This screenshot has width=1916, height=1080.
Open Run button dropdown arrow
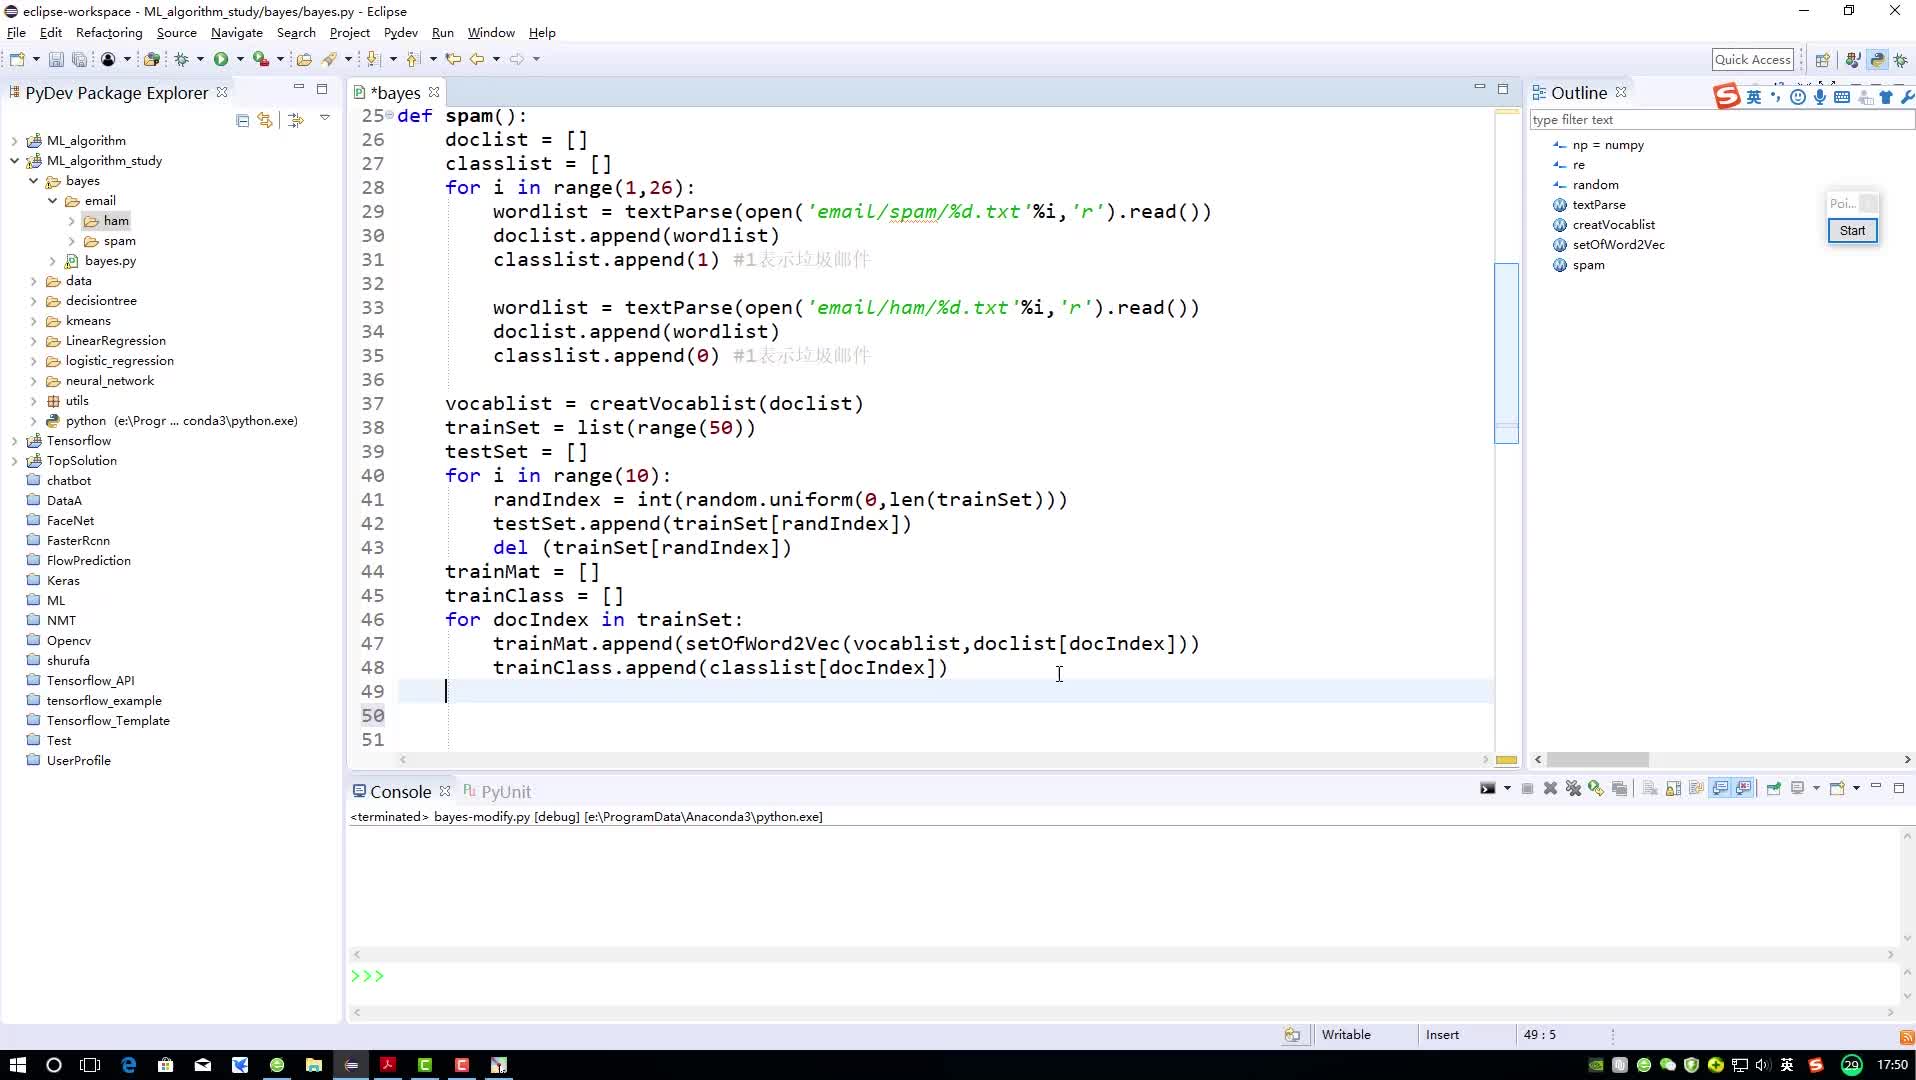[x=240, y=59]
